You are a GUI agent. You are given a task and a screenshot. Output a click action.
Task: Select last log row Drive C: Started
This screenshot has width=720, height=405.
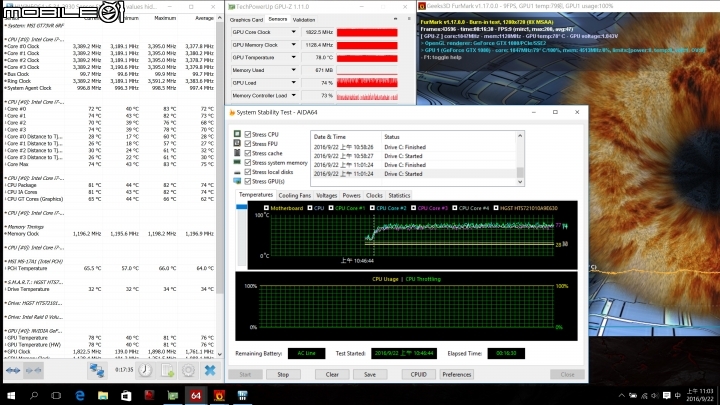413,174
